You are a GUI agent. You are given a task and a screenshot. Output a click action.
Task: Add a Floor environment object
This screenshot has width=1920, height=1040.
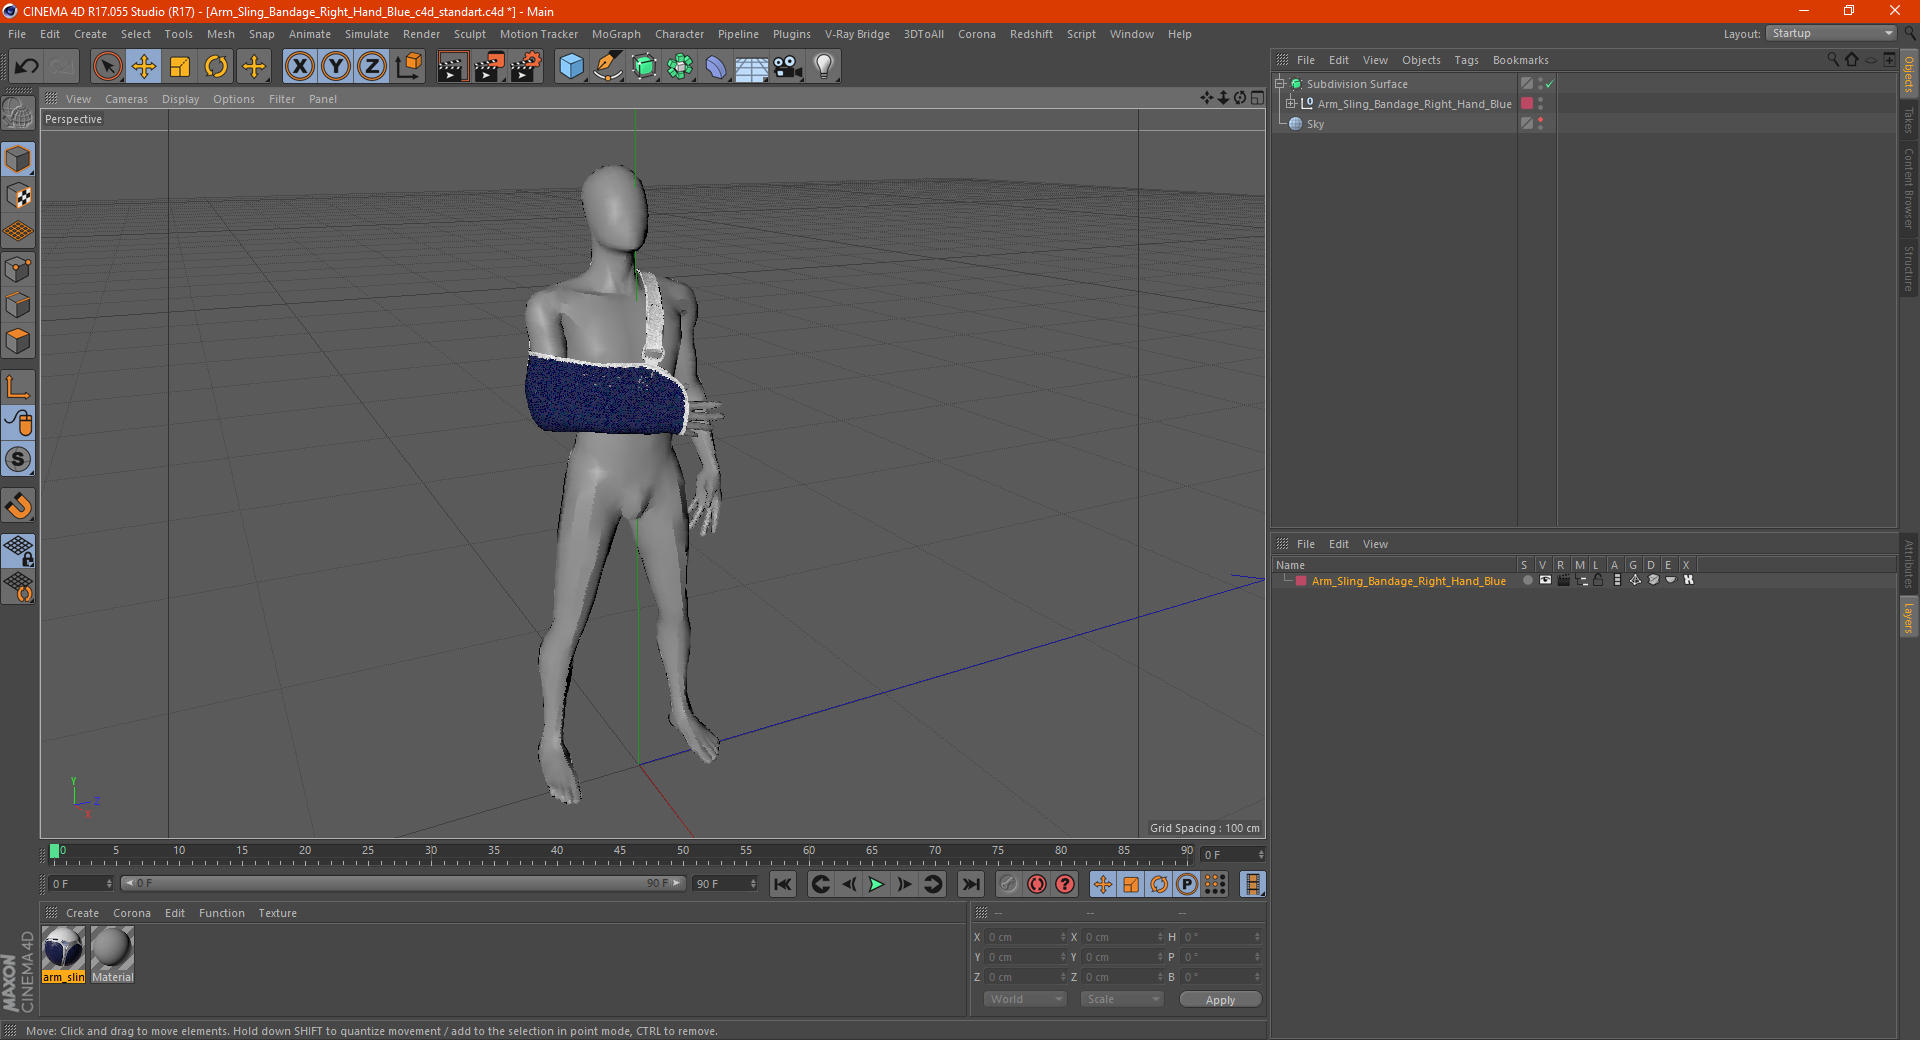(752, 67)
